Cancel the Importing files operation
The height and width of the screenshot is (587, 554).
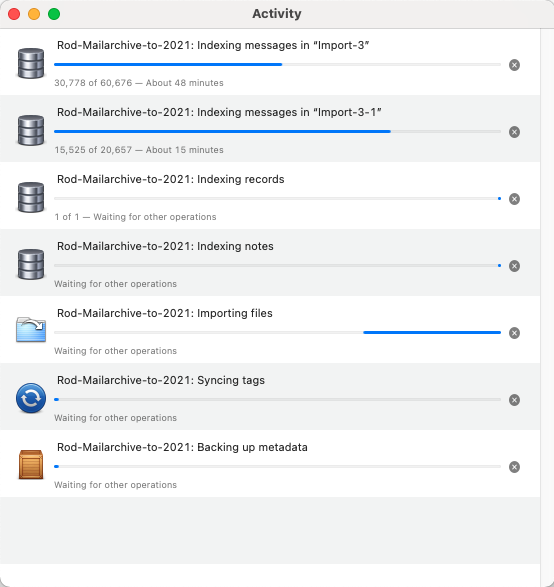[514, 333]
